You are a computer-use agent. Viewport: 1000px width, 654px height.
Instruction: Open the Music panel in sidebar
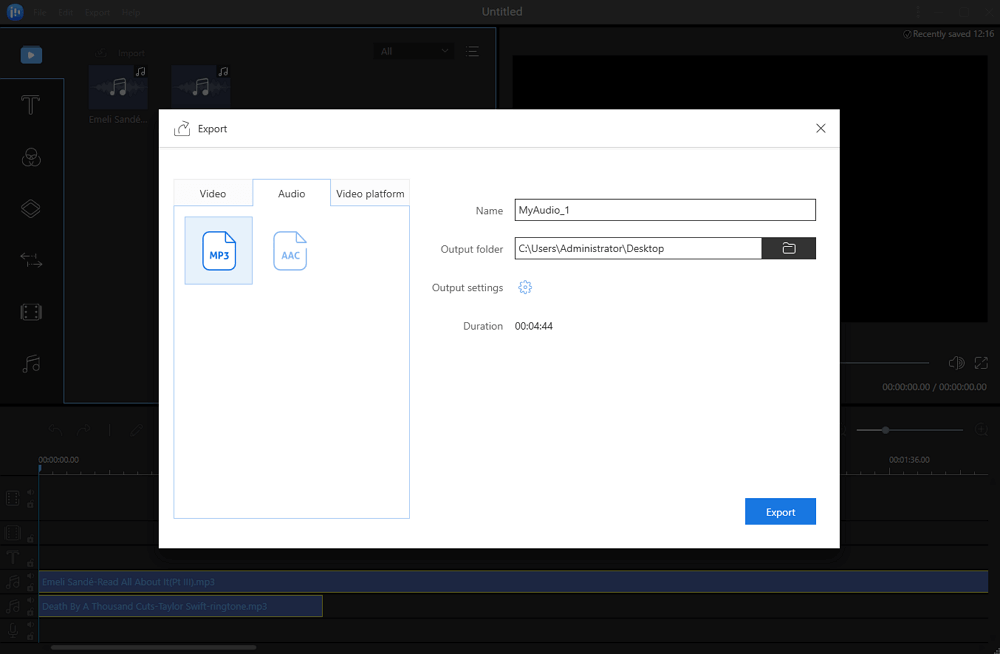point(31,364)
